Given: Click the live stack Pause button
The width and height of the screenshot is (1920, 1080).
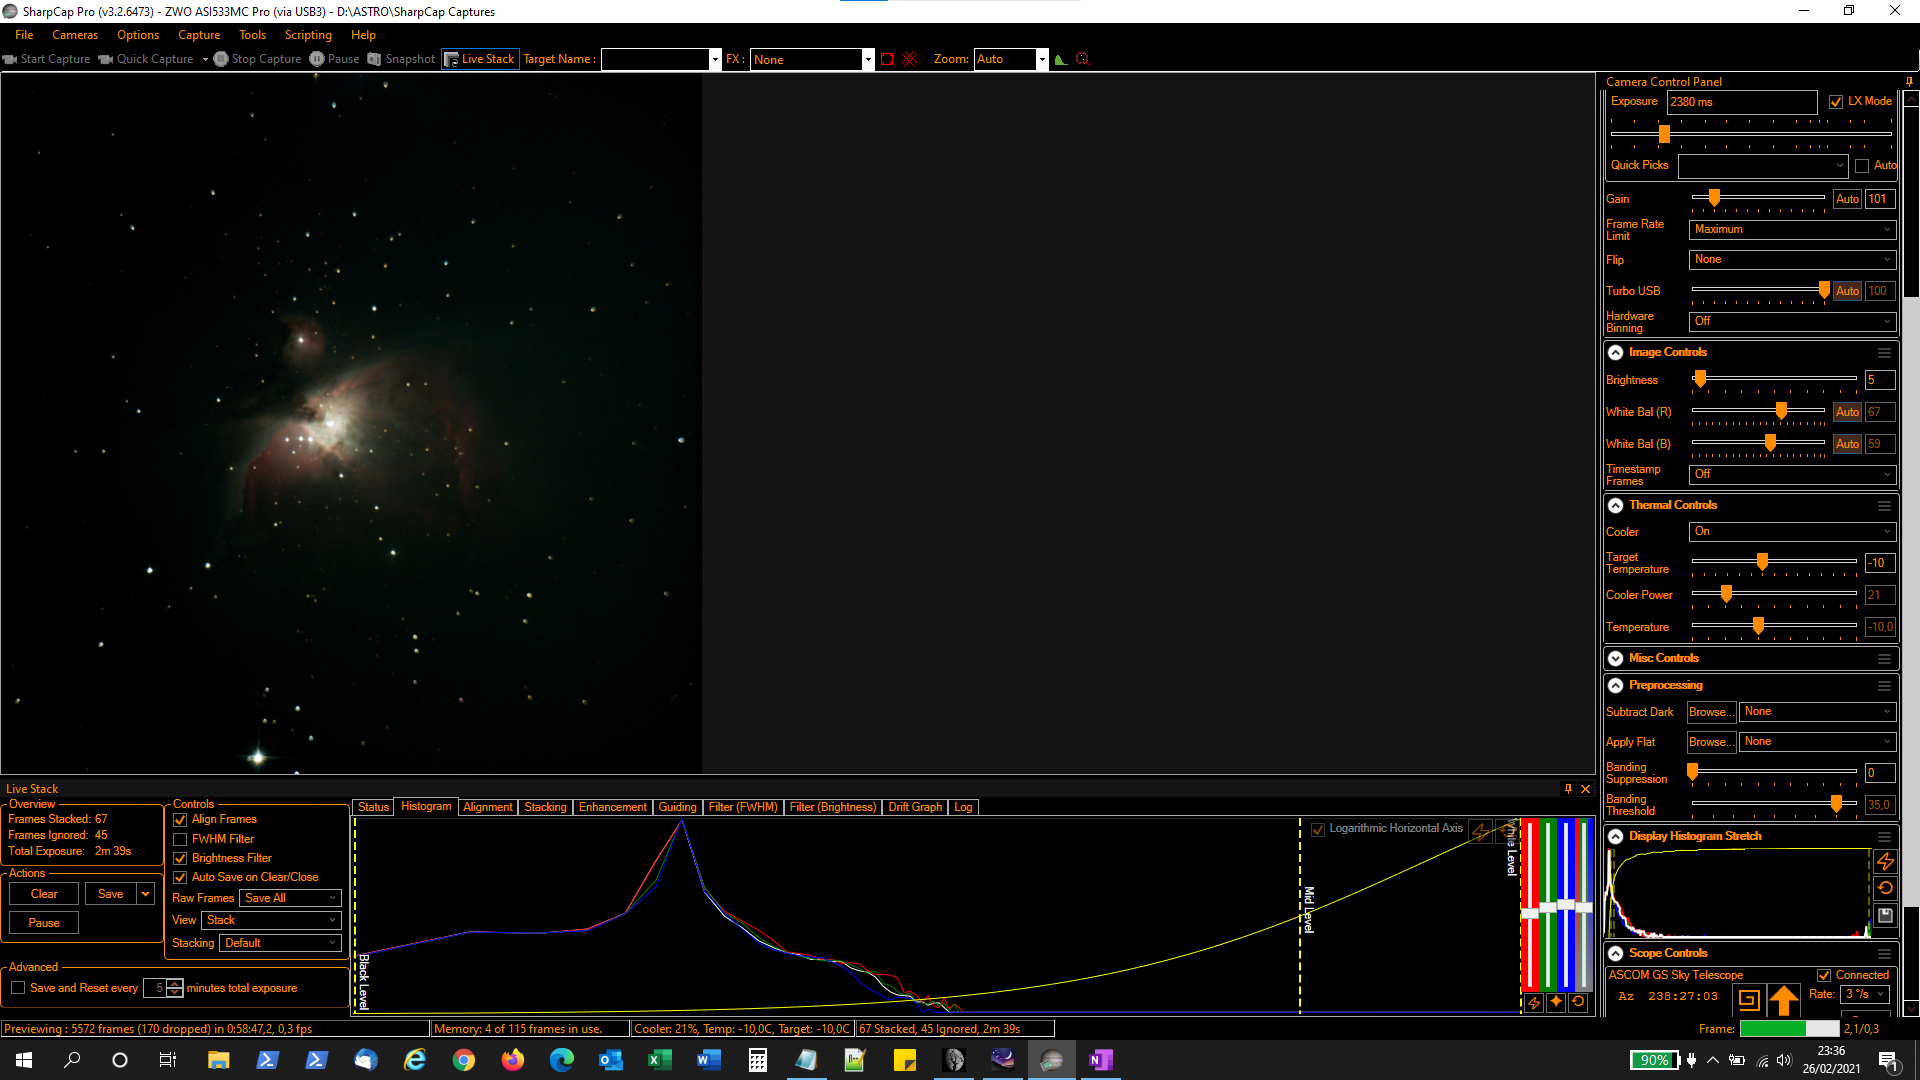Looking at the screenshot, I should coord(44,923).
